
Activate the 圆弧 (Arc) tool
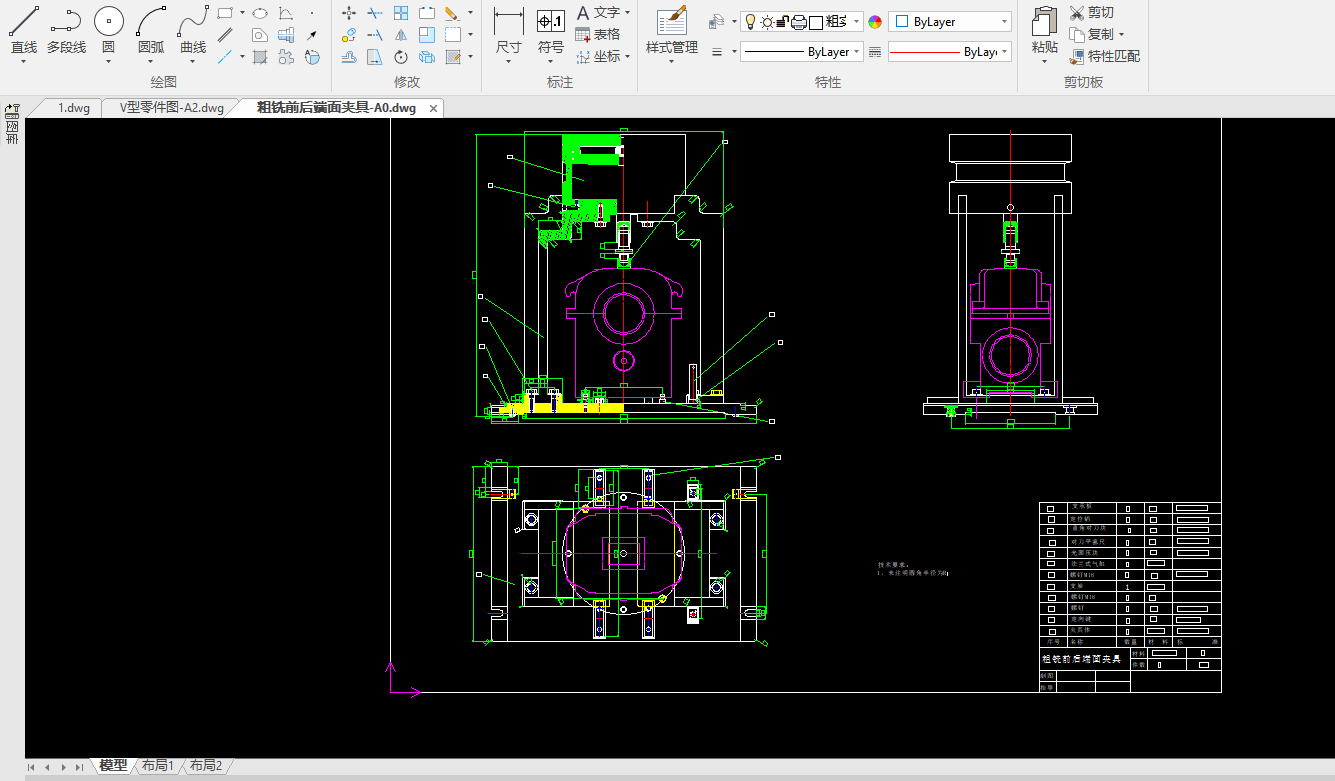point(151,22)
